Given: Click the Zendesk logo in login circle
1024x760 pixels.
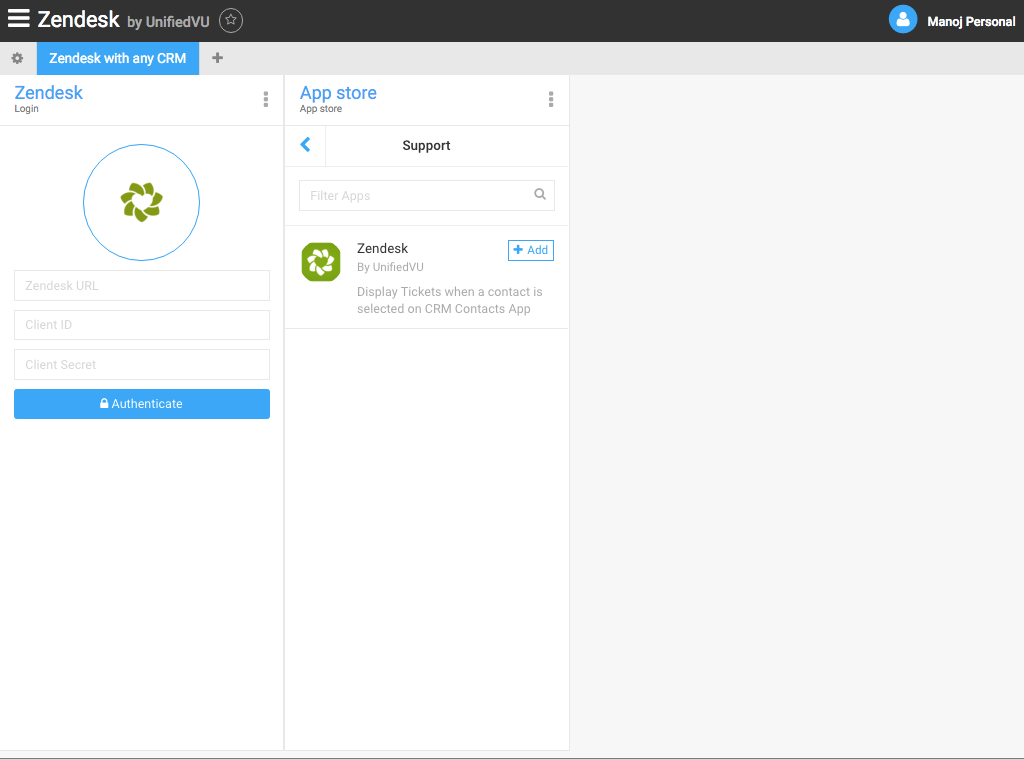Looking at the screenshot, I should click(x=141, y=203).
